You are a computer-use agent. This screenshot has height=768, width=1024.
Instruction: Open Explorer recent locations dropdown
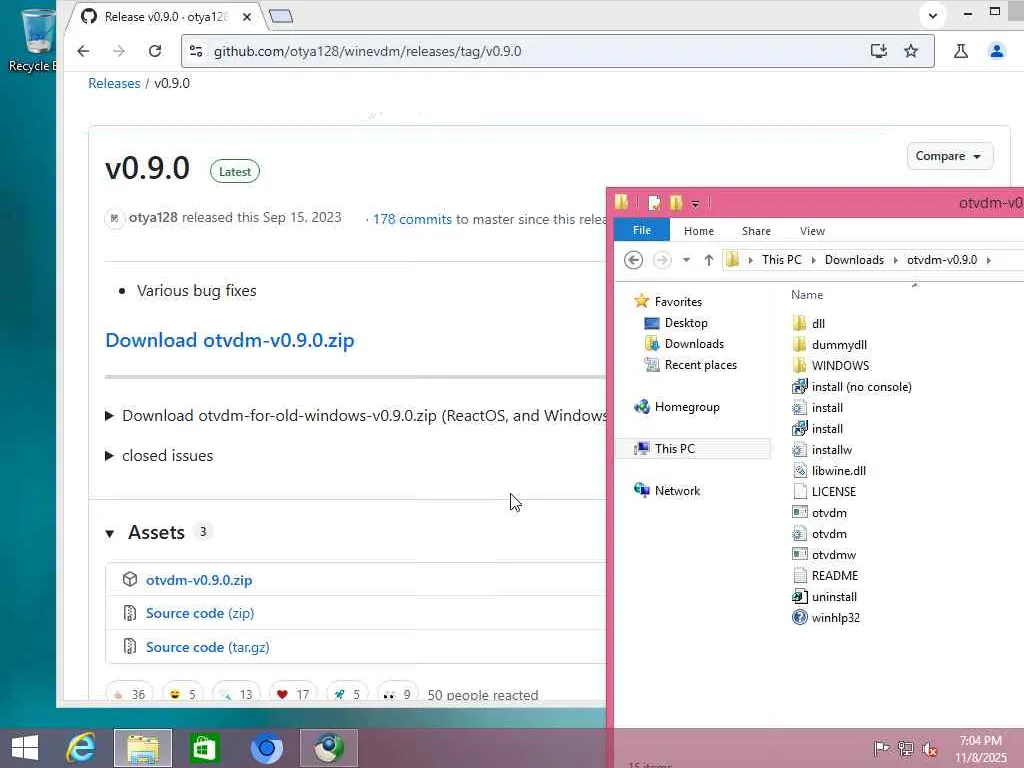686,260
